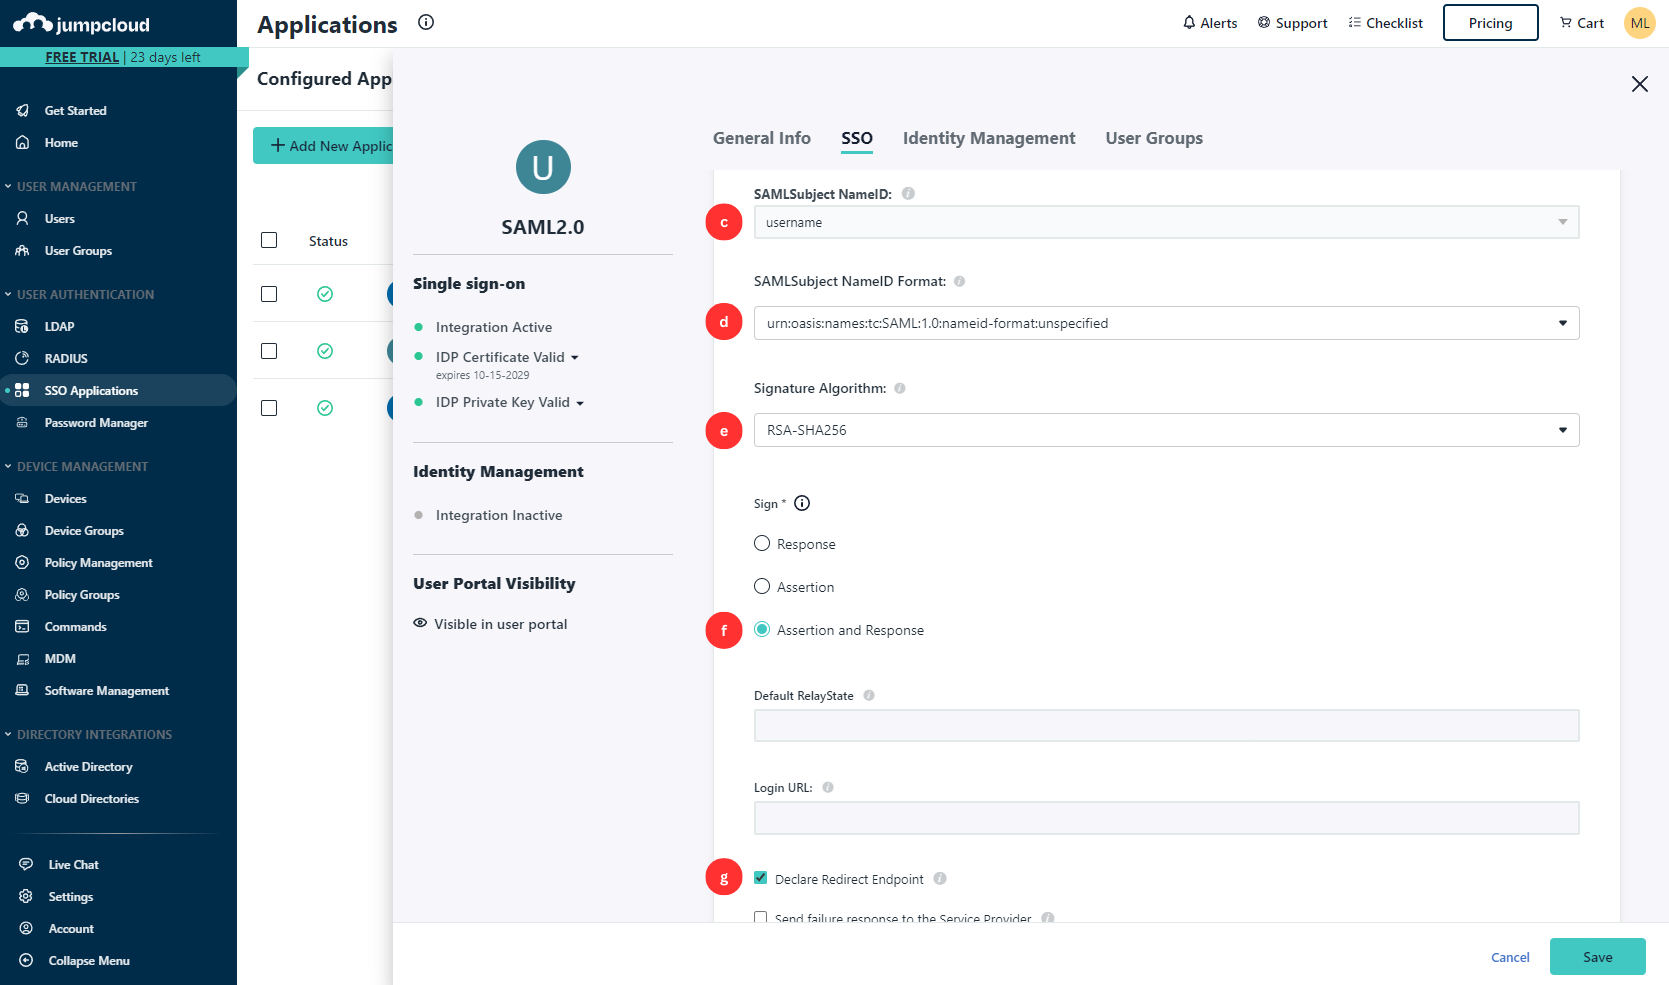Click the Default RelayState input field
Image resolution: width=1669 pixels, height=985 pixels.
click(x=1165, y=726)
